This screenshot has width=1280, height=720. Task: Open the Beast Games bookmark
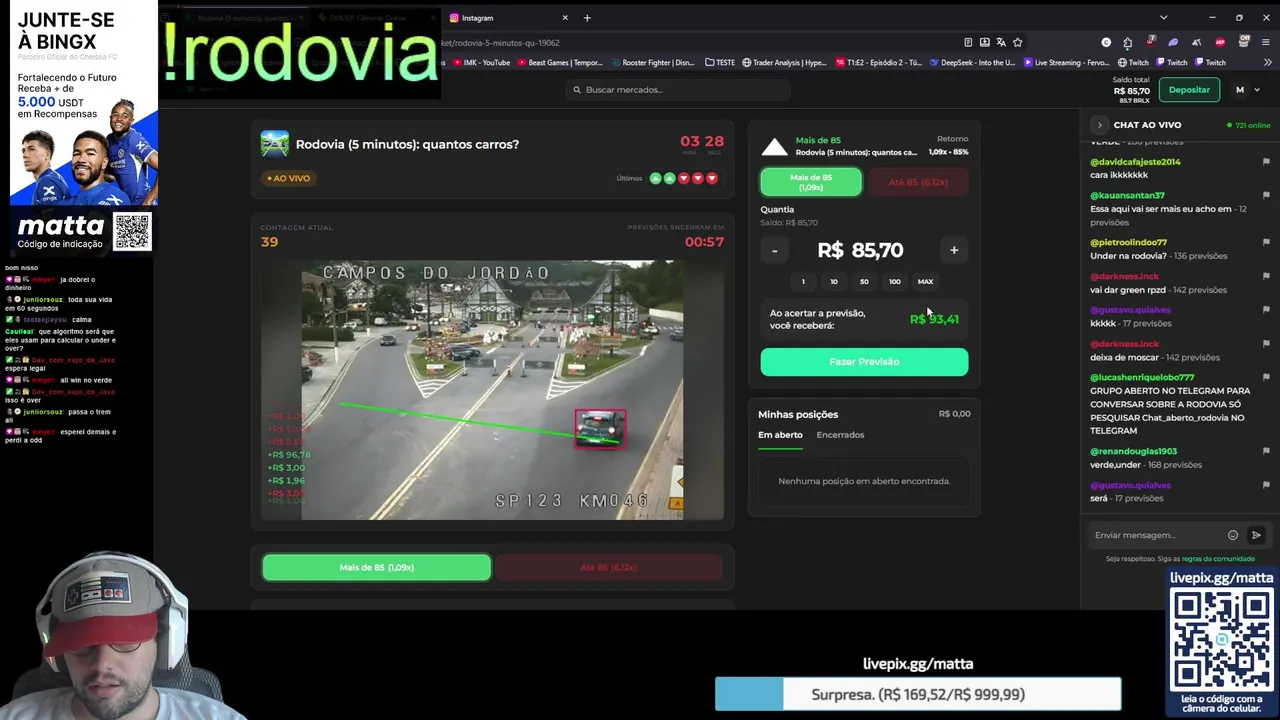tap(560, 63)
